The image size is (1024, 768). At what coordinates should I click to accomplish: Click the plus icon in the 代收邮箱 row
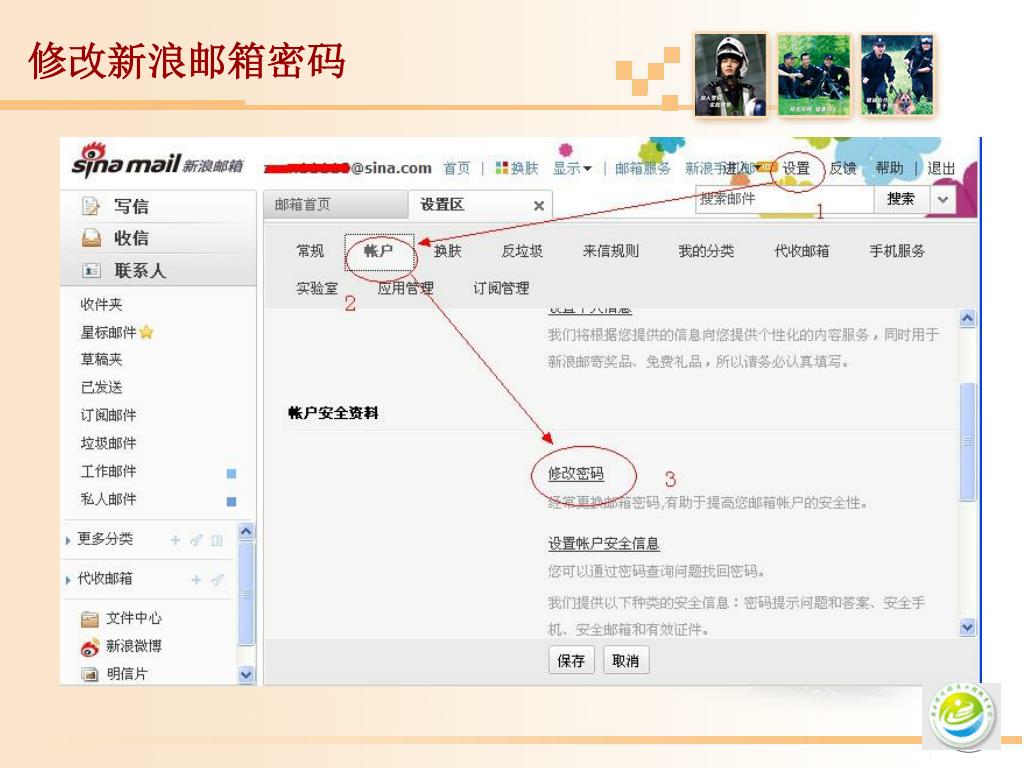point(196,579)
